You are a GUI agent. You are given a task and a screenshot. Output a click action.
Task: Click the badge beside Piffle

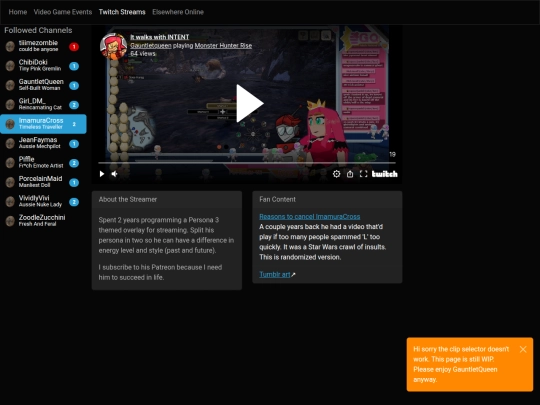pyautogui.click(x=74, y=163)
